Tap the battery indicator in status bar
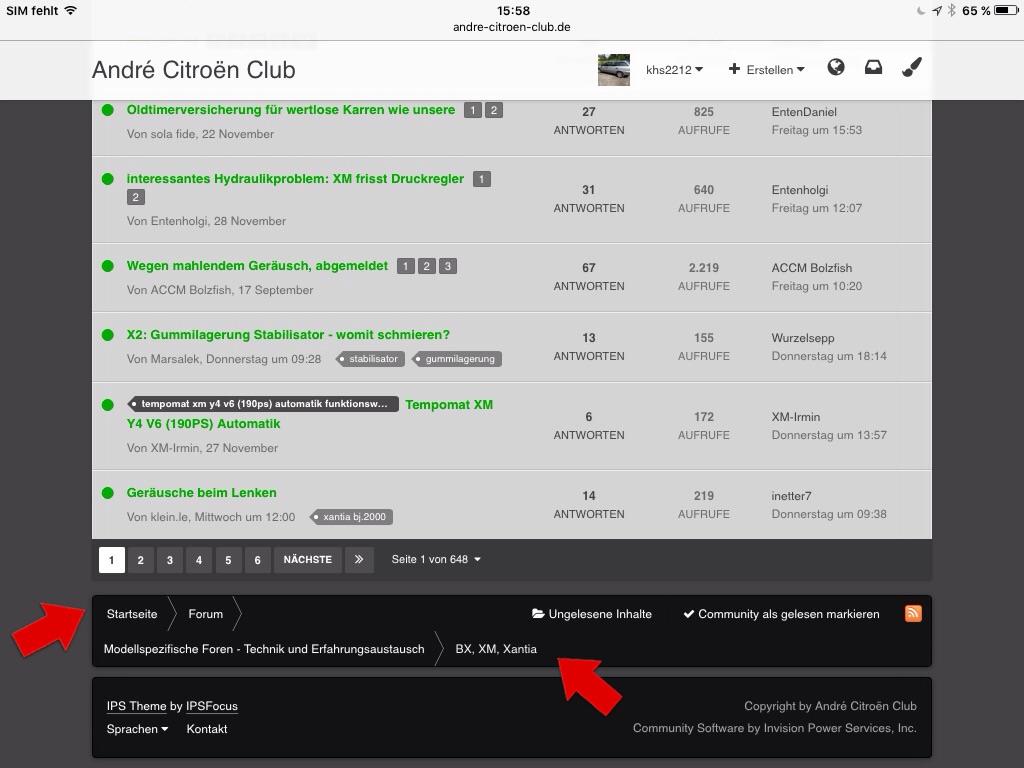Screen dimensions: 1024x768 1005,10
